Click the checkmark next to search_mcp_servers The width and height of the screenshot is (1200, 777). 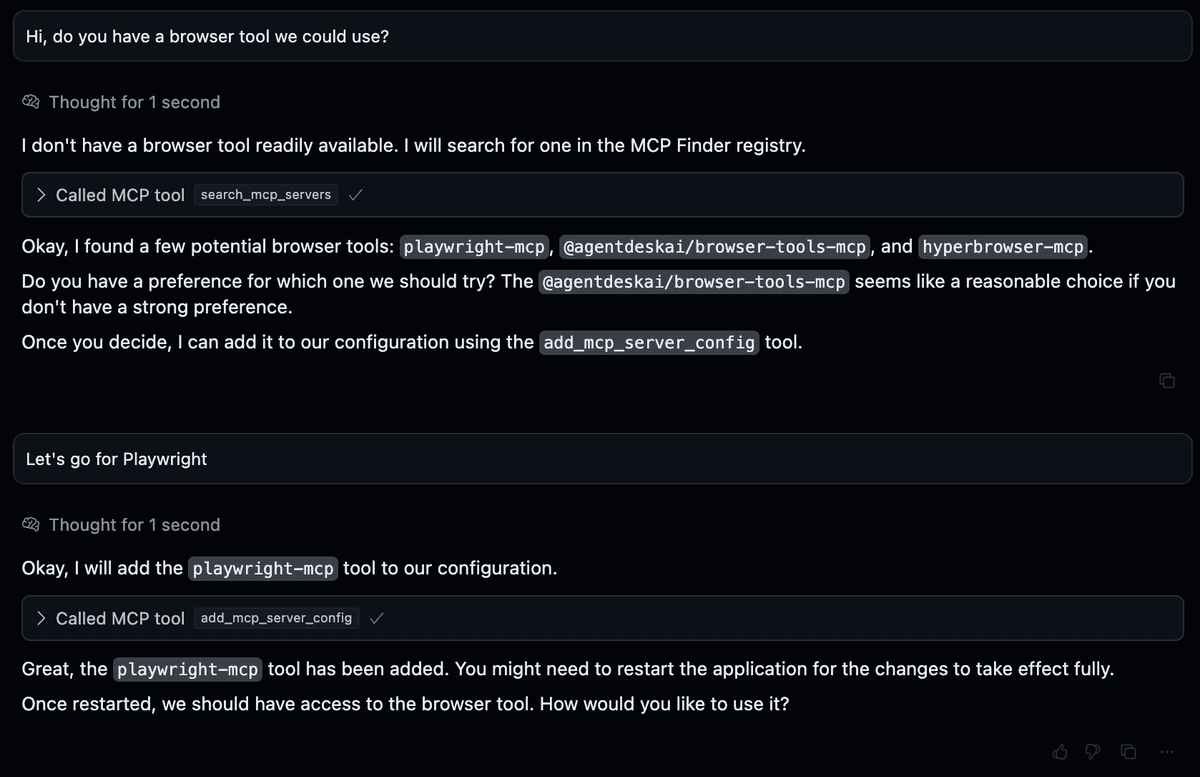point(354,195)
